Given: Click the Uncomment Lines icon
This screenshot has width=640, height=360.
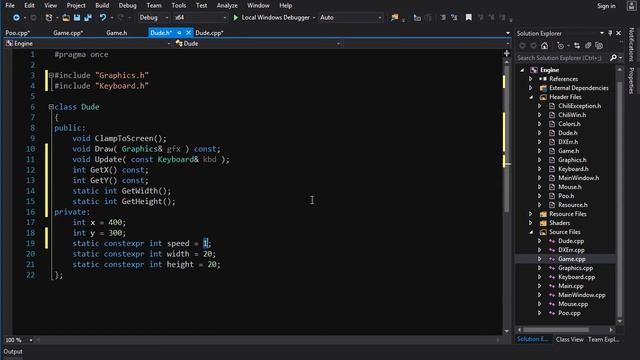Looking at the screenshot, I should pos(454,18).
